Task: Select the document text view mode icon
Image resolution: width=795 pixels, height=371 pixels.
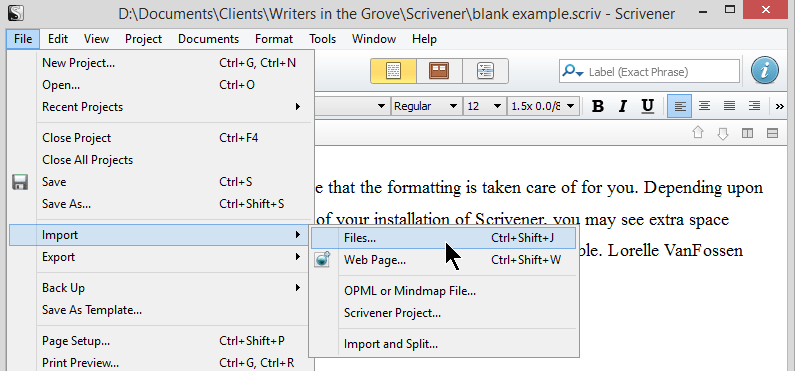Action: pos(393,71)
